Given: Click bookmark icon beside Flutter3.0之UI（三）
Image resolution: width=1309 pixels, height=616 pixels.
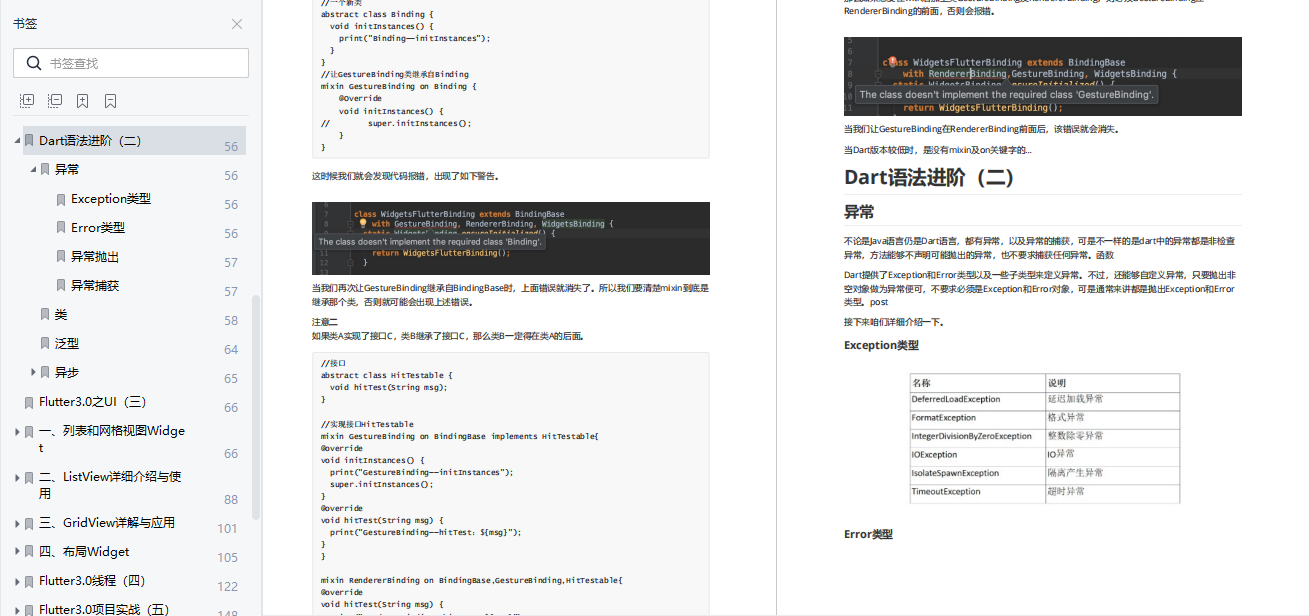Looking at the screenshot, I should (x=29, y=402).
